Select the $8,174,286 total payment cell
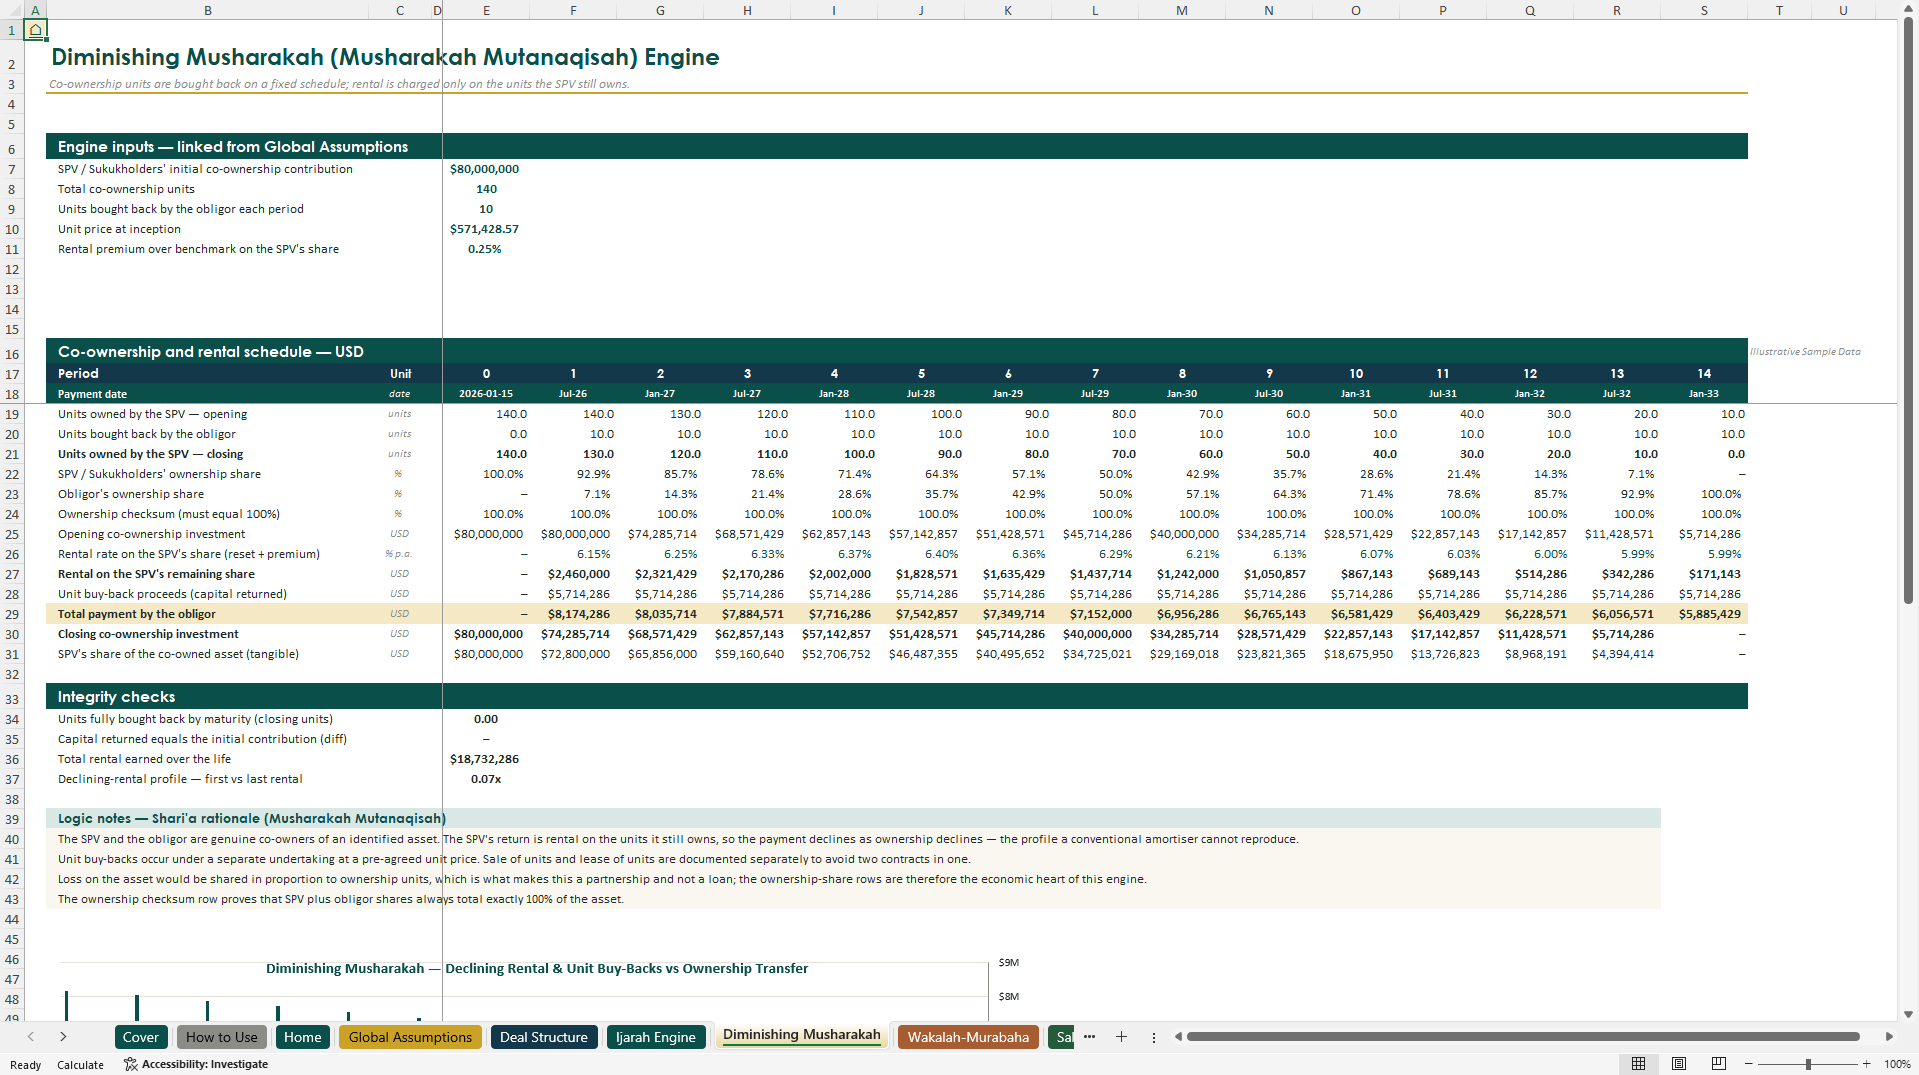1919x1075 pixels. tap(573, 614)
